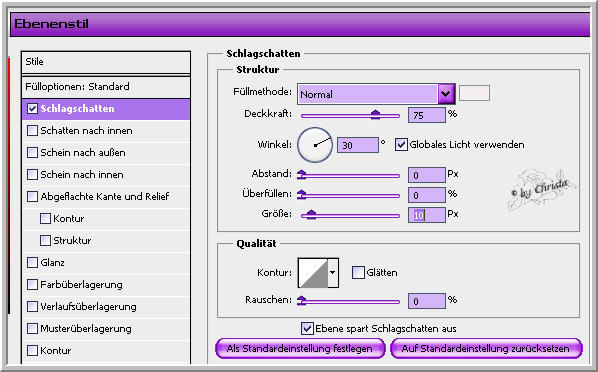Select the Schein nach außen row label
This screenshot has height=372, width=598.
point(83,153)
